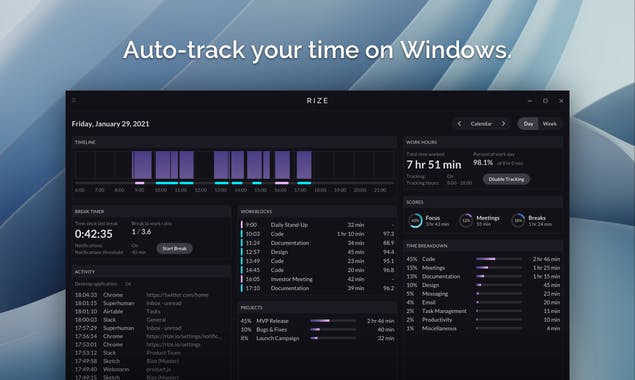Click Meetings row in Time Breakdown
Image resolution: width=635 pixels, height=380 pixels.
point(483,268)
